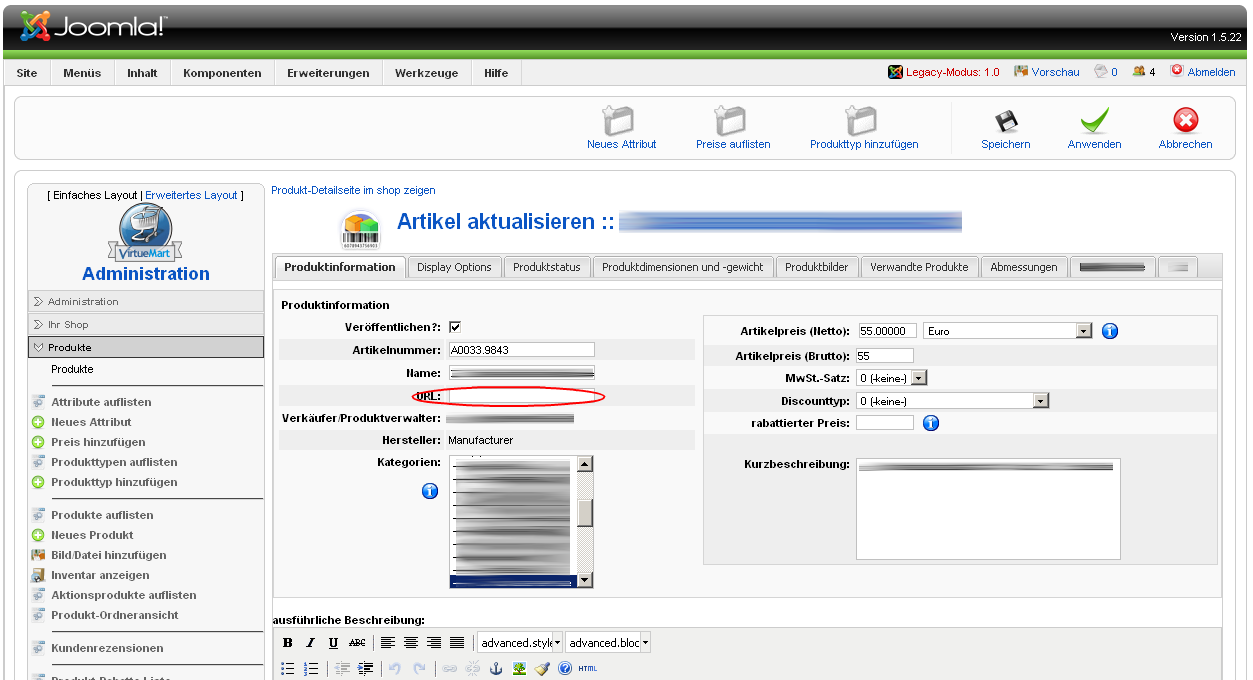Edit HTML source in the editor
This screenshot has height=680, width=1253.
[588, 668]
